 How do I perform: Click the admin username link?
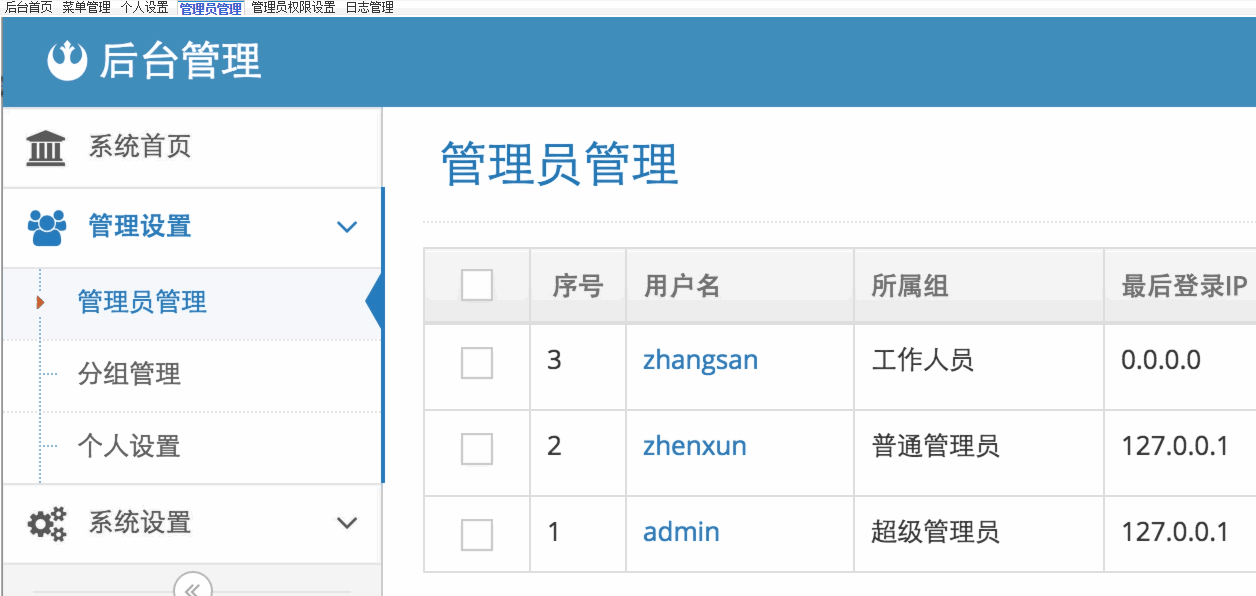tap(681, 532)
